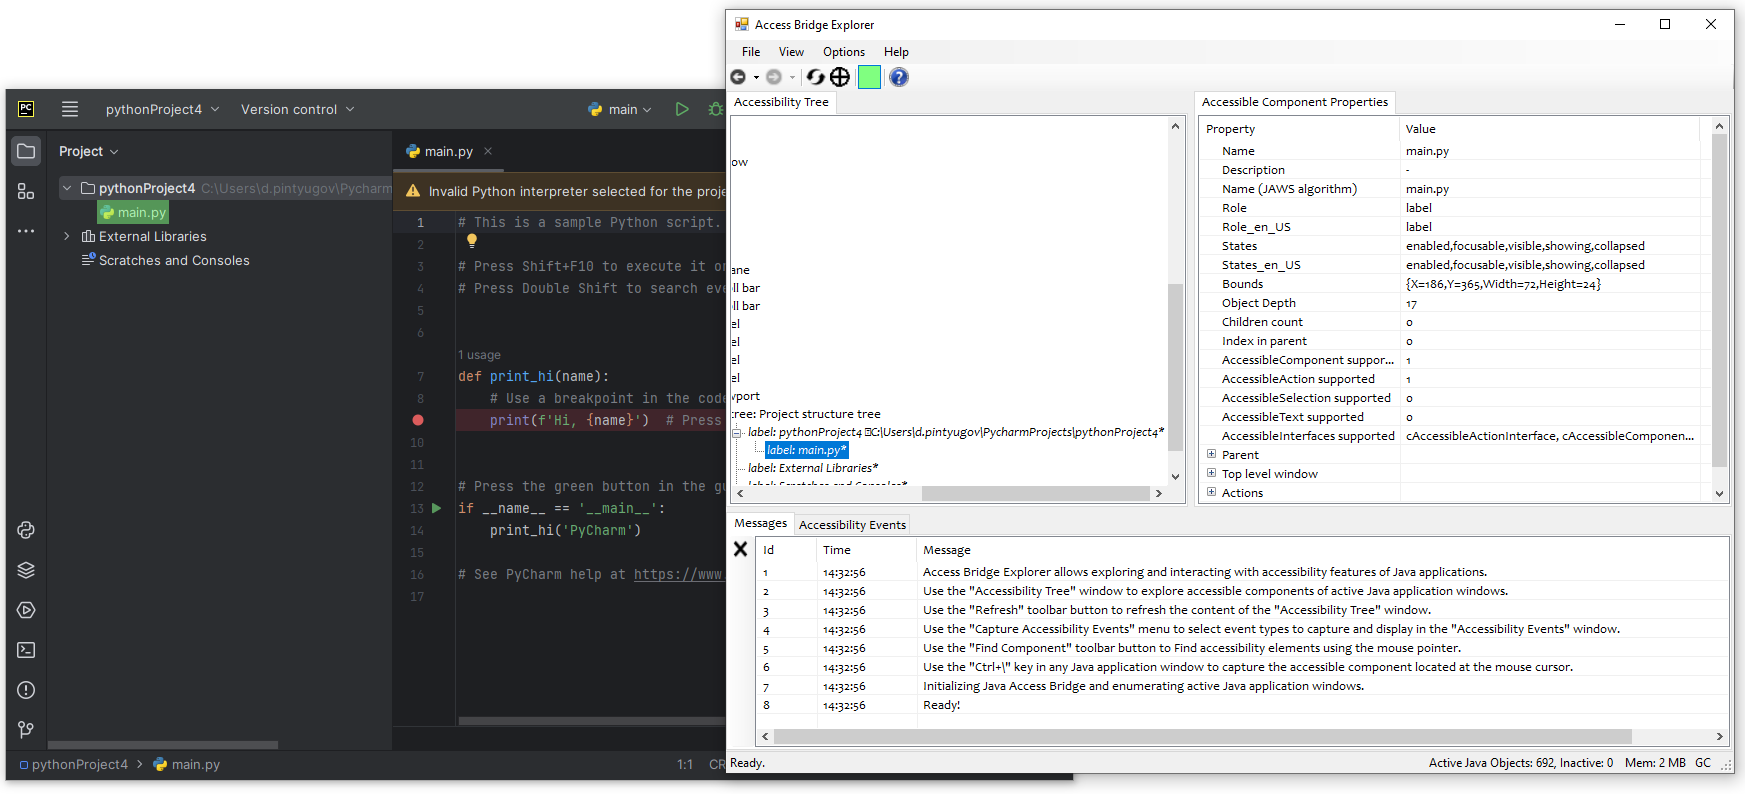
Task: Open the Options menu
Action: point(844,52)
